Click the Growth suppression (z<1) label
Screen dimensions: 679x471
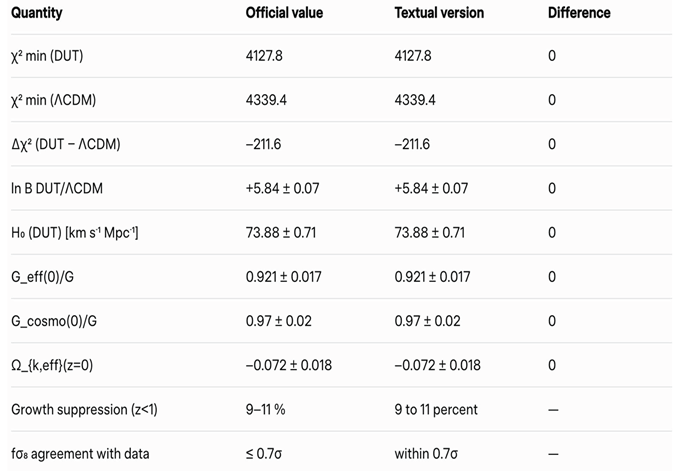[82, 409]
